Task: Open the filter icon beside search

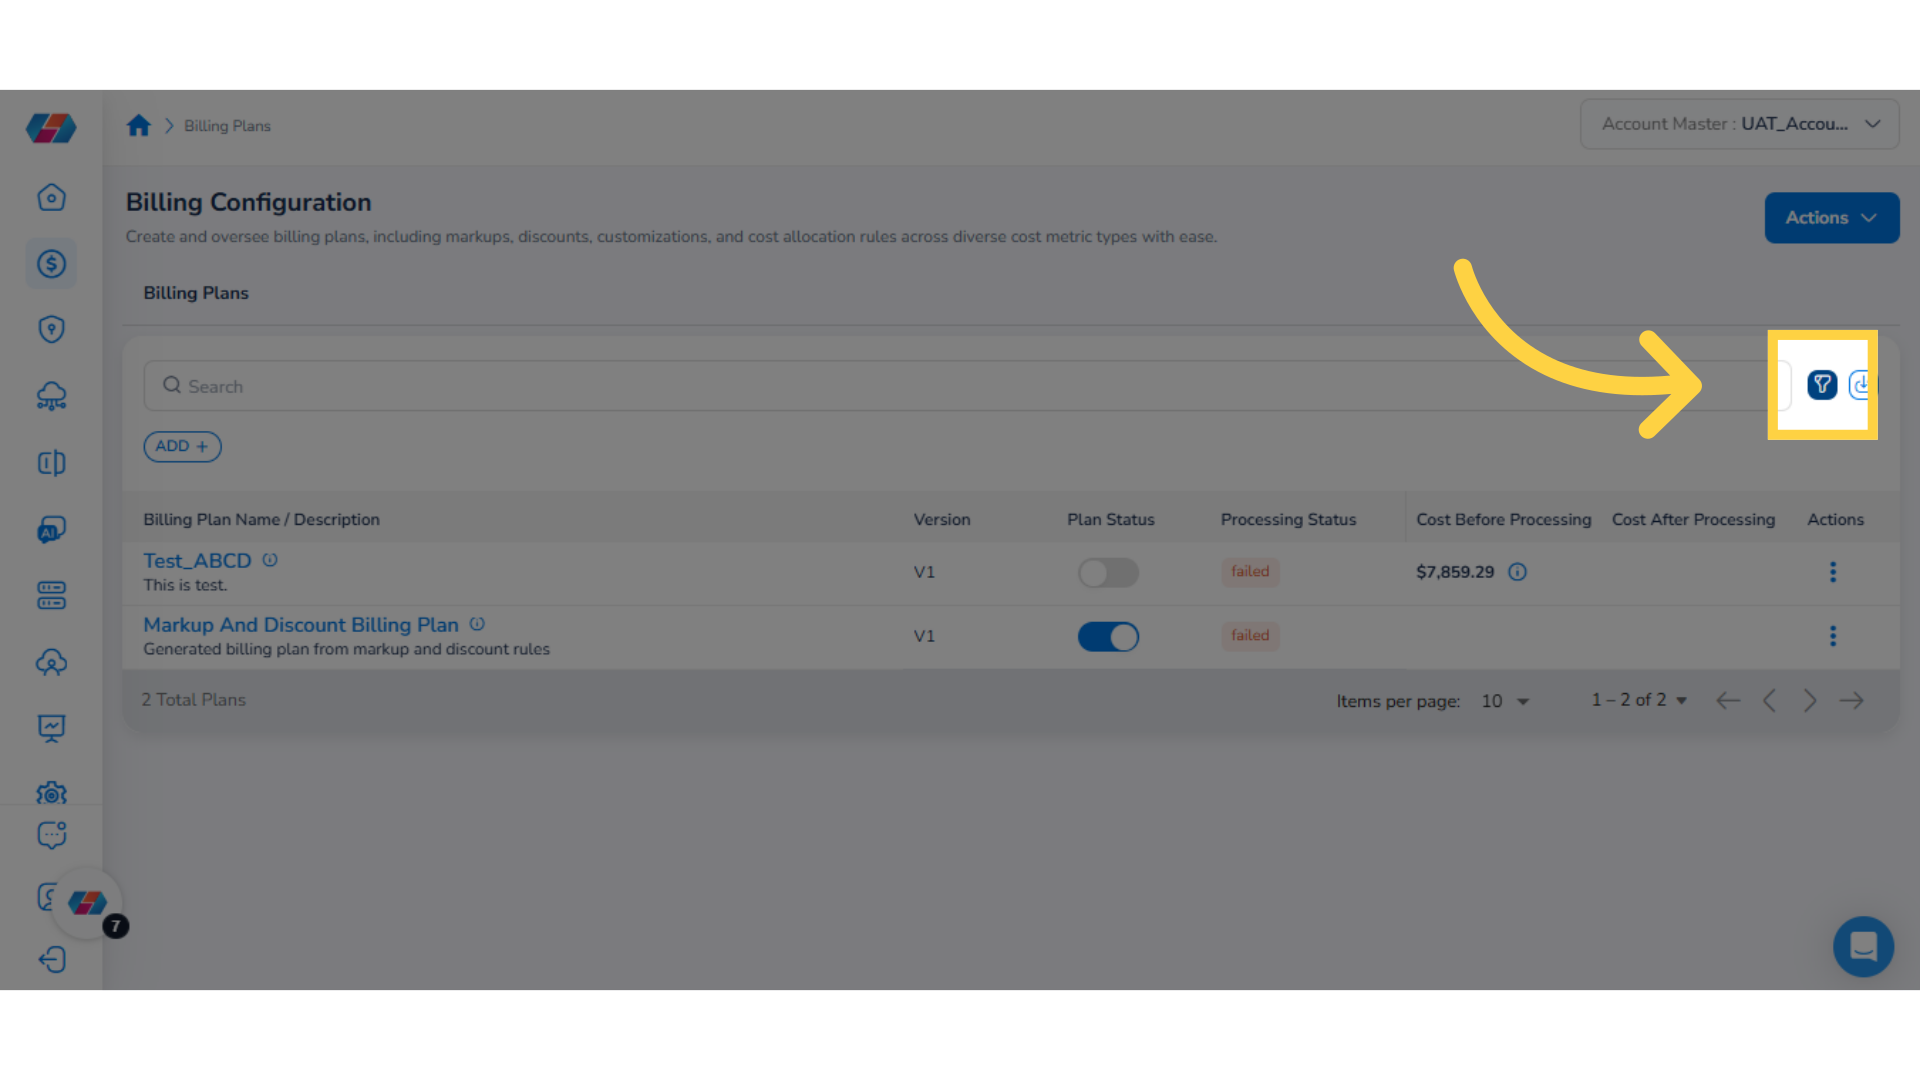Action: point(1822,385)
